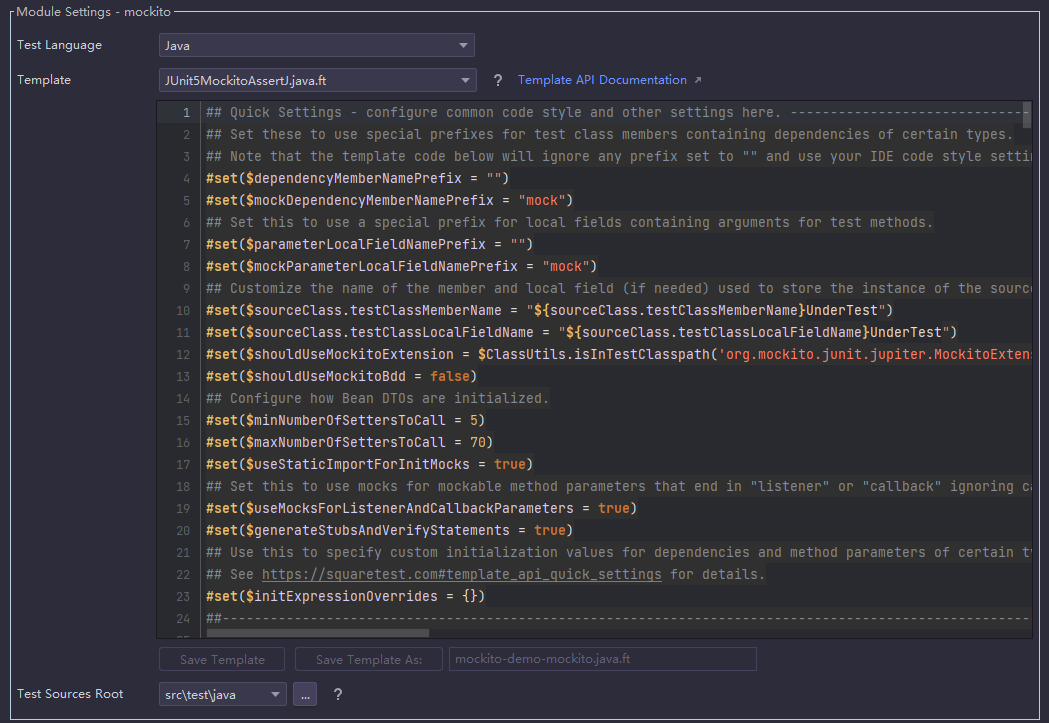This screenshot has width=1049, height=723.
Task: Click the $sourceClass.testClassLocalFieldName set line
Action: (x=581, y=332)
